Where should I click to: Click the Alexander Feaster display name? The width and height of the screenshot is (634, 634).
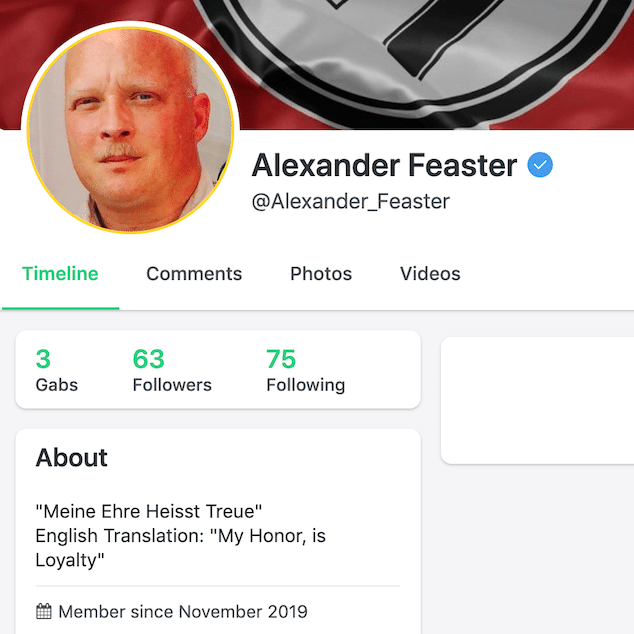385,165
